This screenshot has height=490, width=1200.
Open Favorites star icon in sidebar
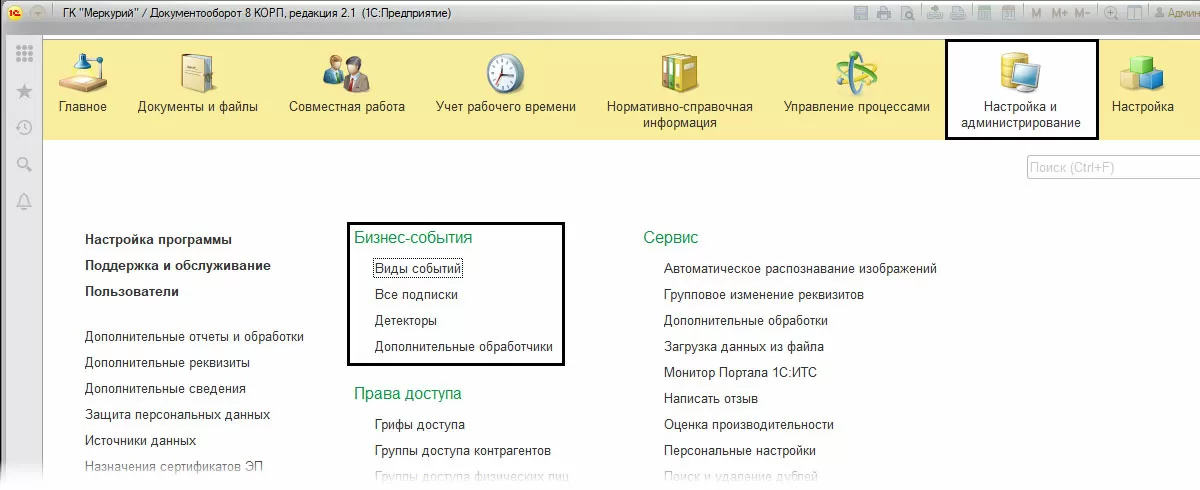point(24,91)
